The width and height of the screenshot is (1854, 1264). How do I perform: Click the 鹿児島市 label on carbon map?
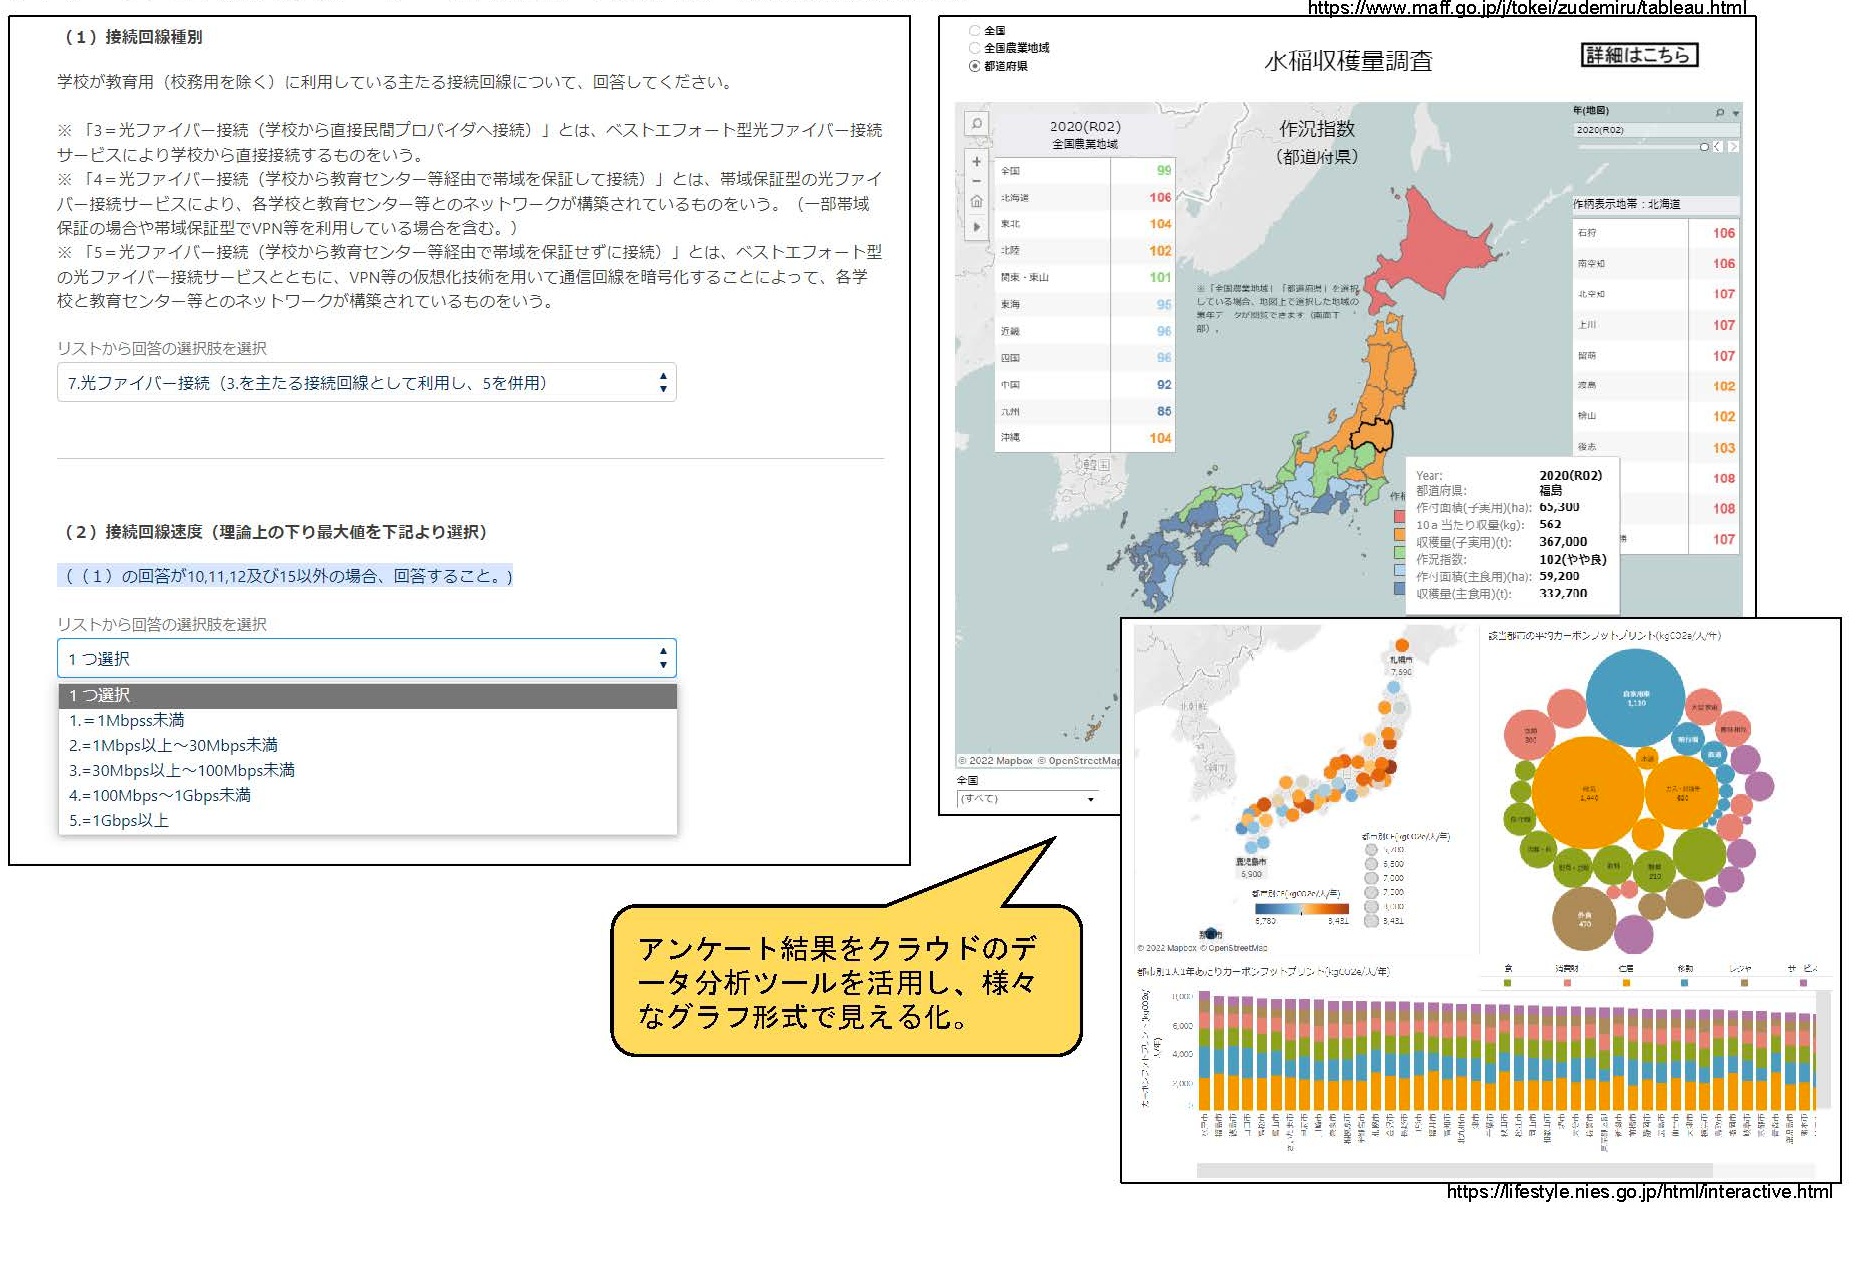(x=1251, y=861)
